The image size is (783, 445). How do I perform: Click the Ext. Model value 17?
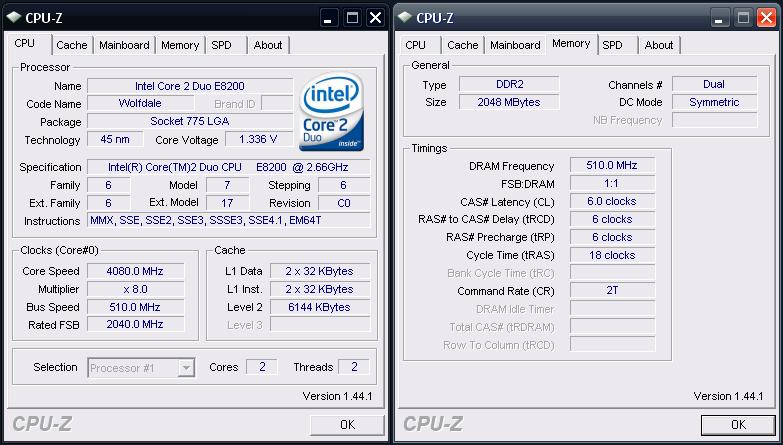click(x=227, y=203)
